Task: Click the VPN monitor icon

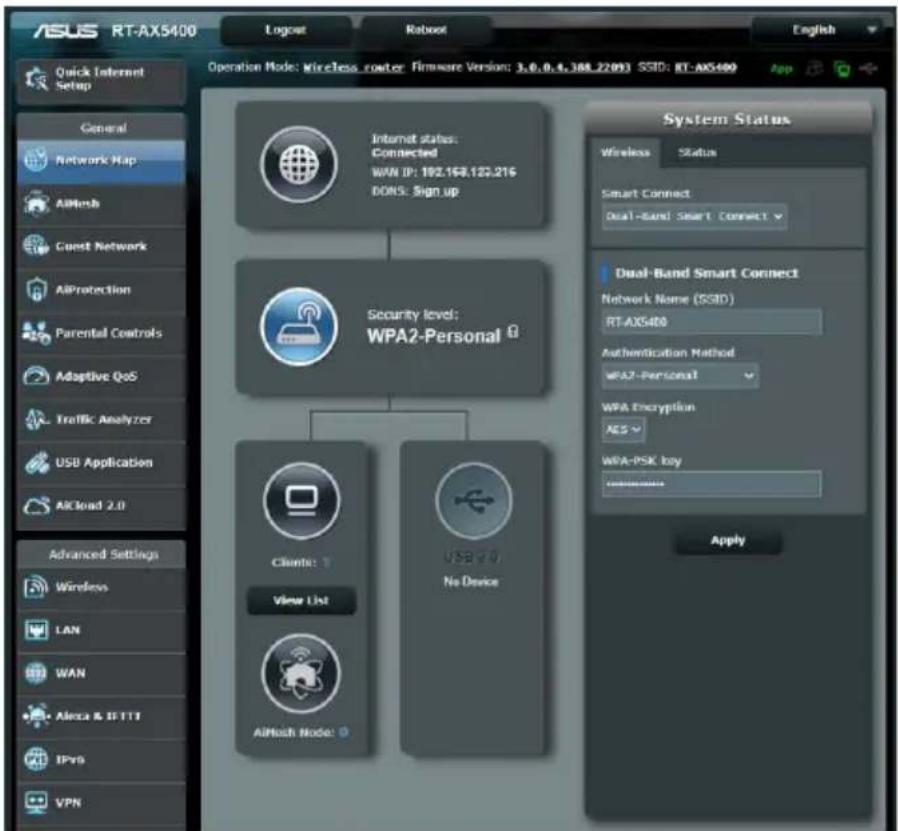Action: (x=36, y=802)
